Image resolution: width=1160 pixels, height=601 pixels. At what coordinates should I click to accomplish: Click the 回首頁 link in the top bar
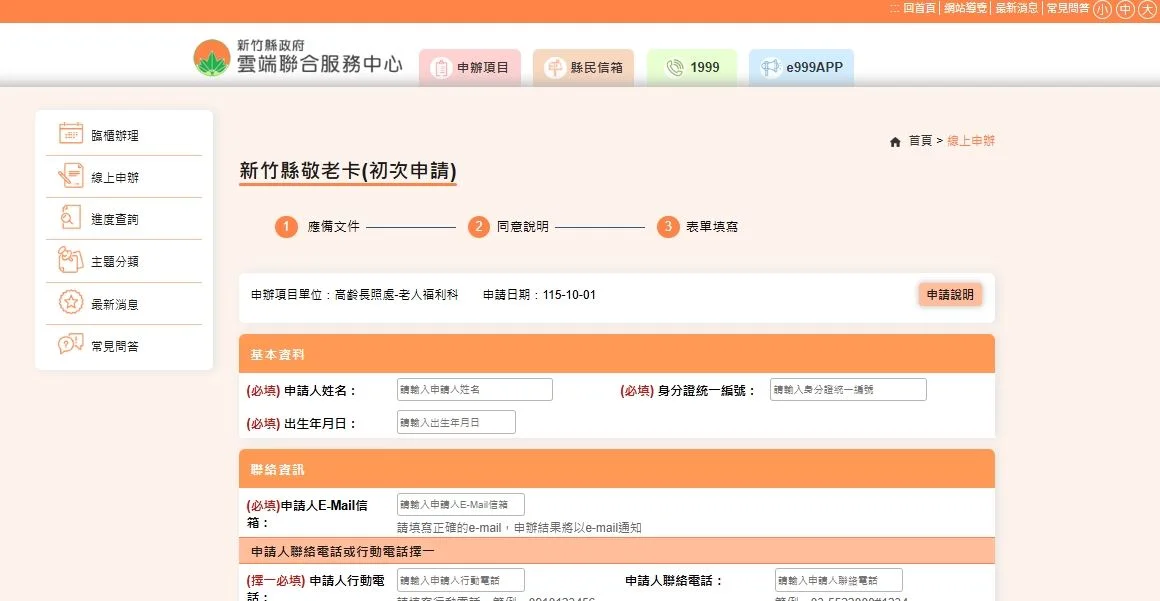tap(920, 8)
